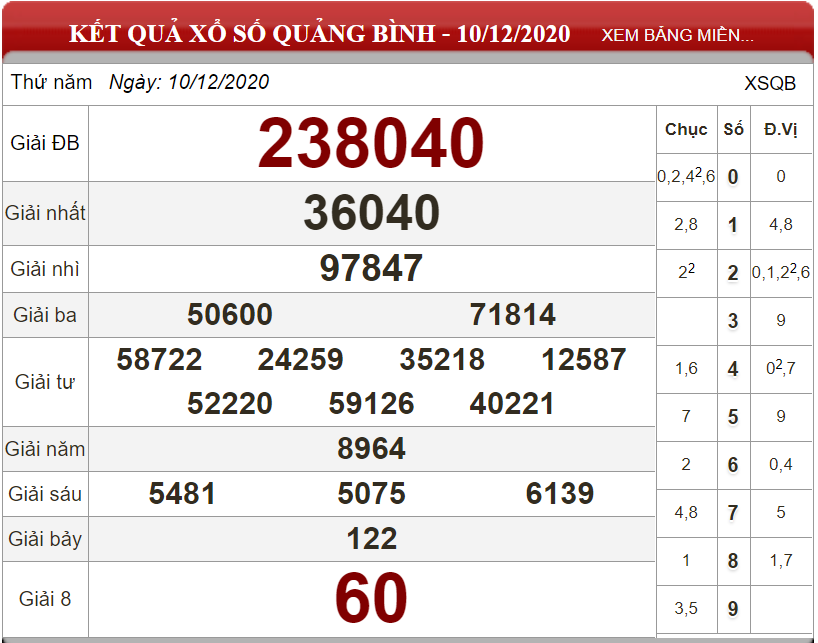Click fourth prize number 40221
Viewport: 818px width, 643px height.
(x=512, y=404)
